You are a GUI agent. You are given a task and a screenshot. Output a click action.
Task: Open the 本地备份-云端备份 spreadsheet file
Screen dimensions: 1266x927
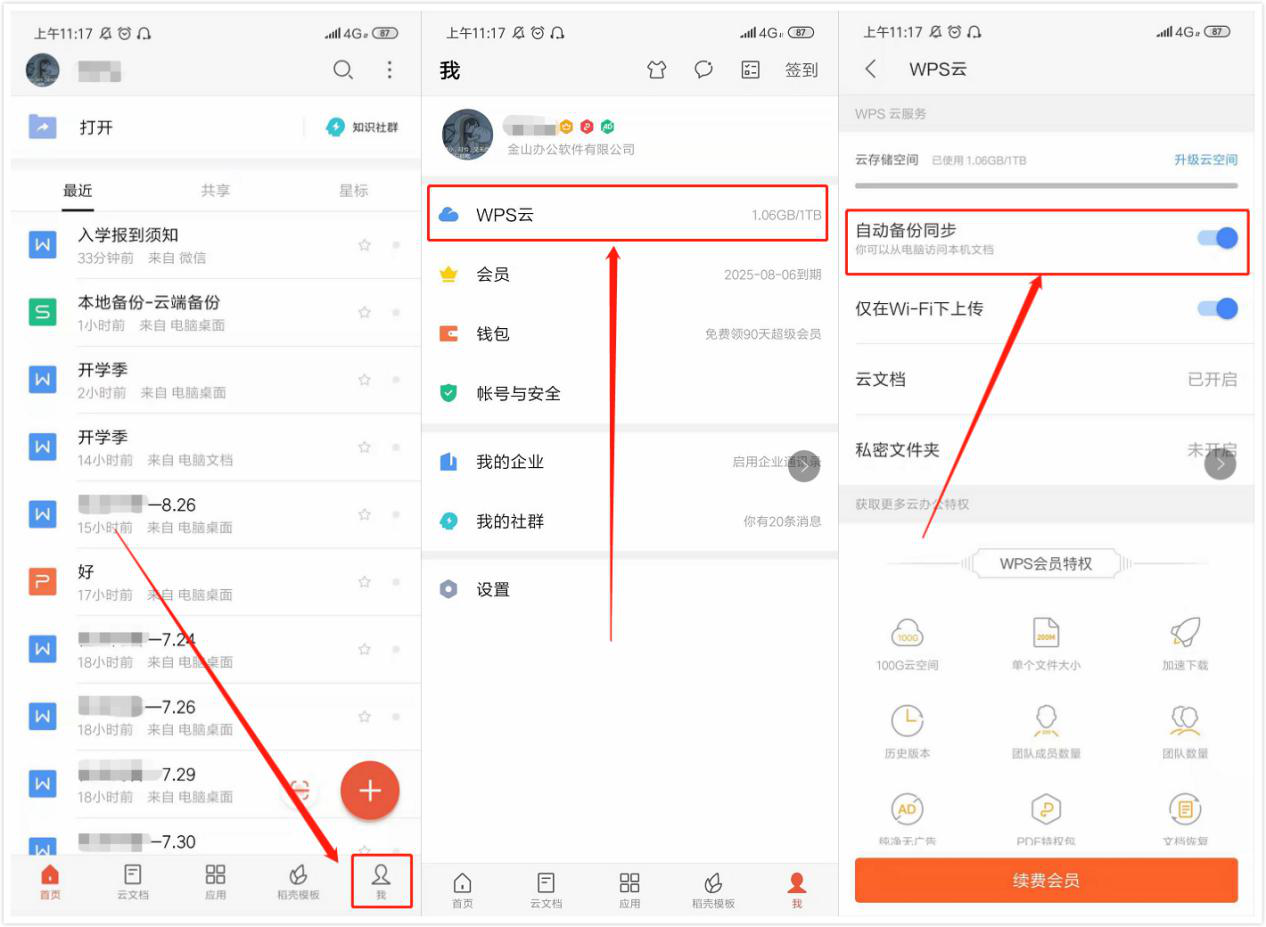[149, 312]
